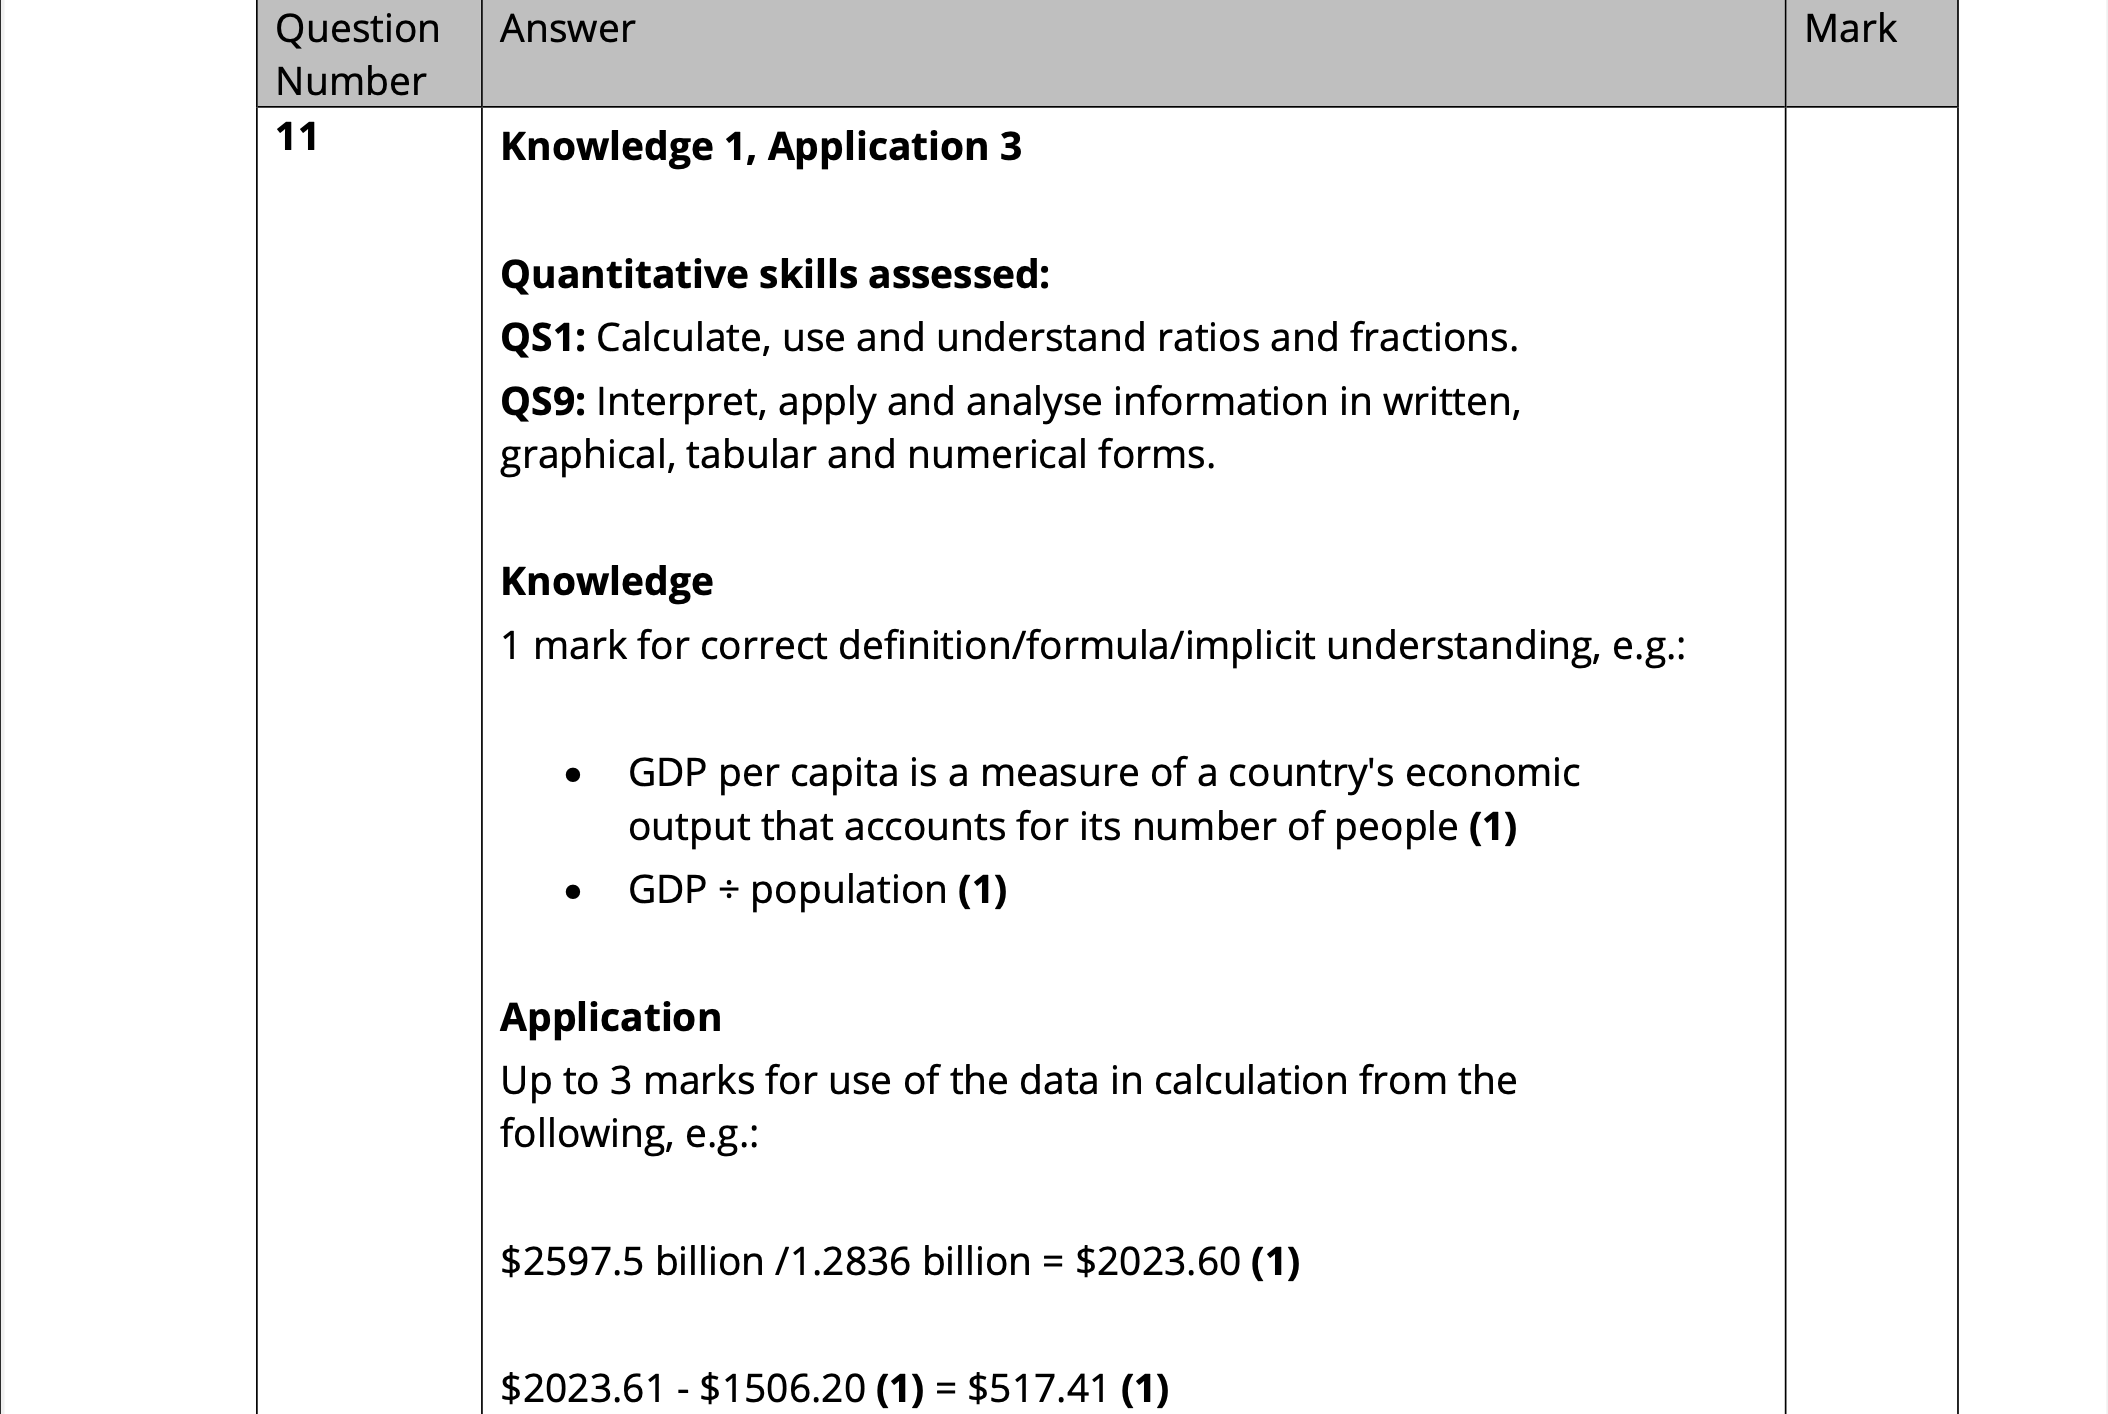Click the line starting "1 mark for correct definition"
Viewport: 2108px width, 1414px height.
click(1092, 646)
